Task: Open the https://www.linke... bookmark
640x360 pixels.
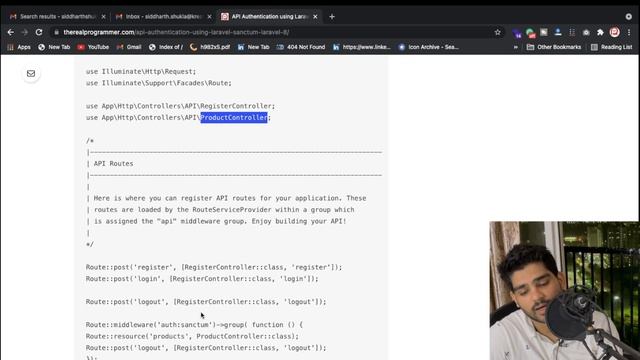Action: (362, 47)
